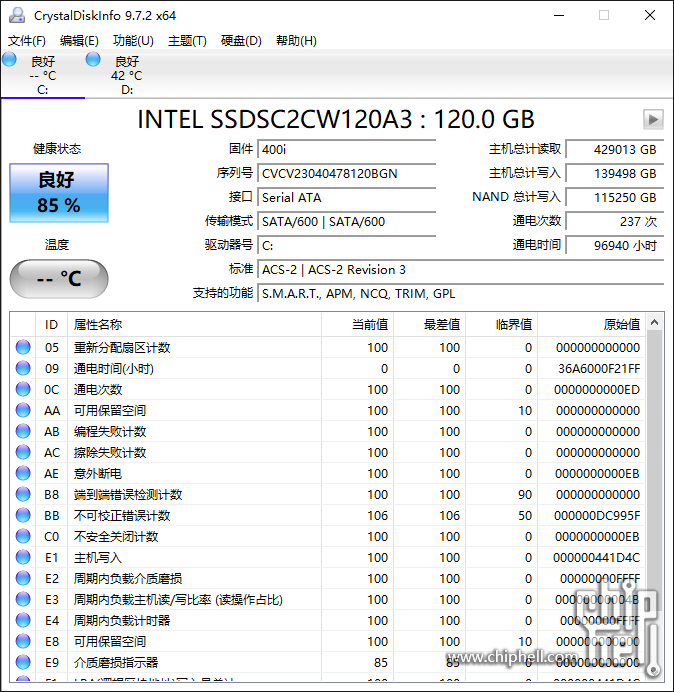This screenshot has height=692, width=674.
Task: Open the 帮助(H) menu
Action: (x=296, y=41)
